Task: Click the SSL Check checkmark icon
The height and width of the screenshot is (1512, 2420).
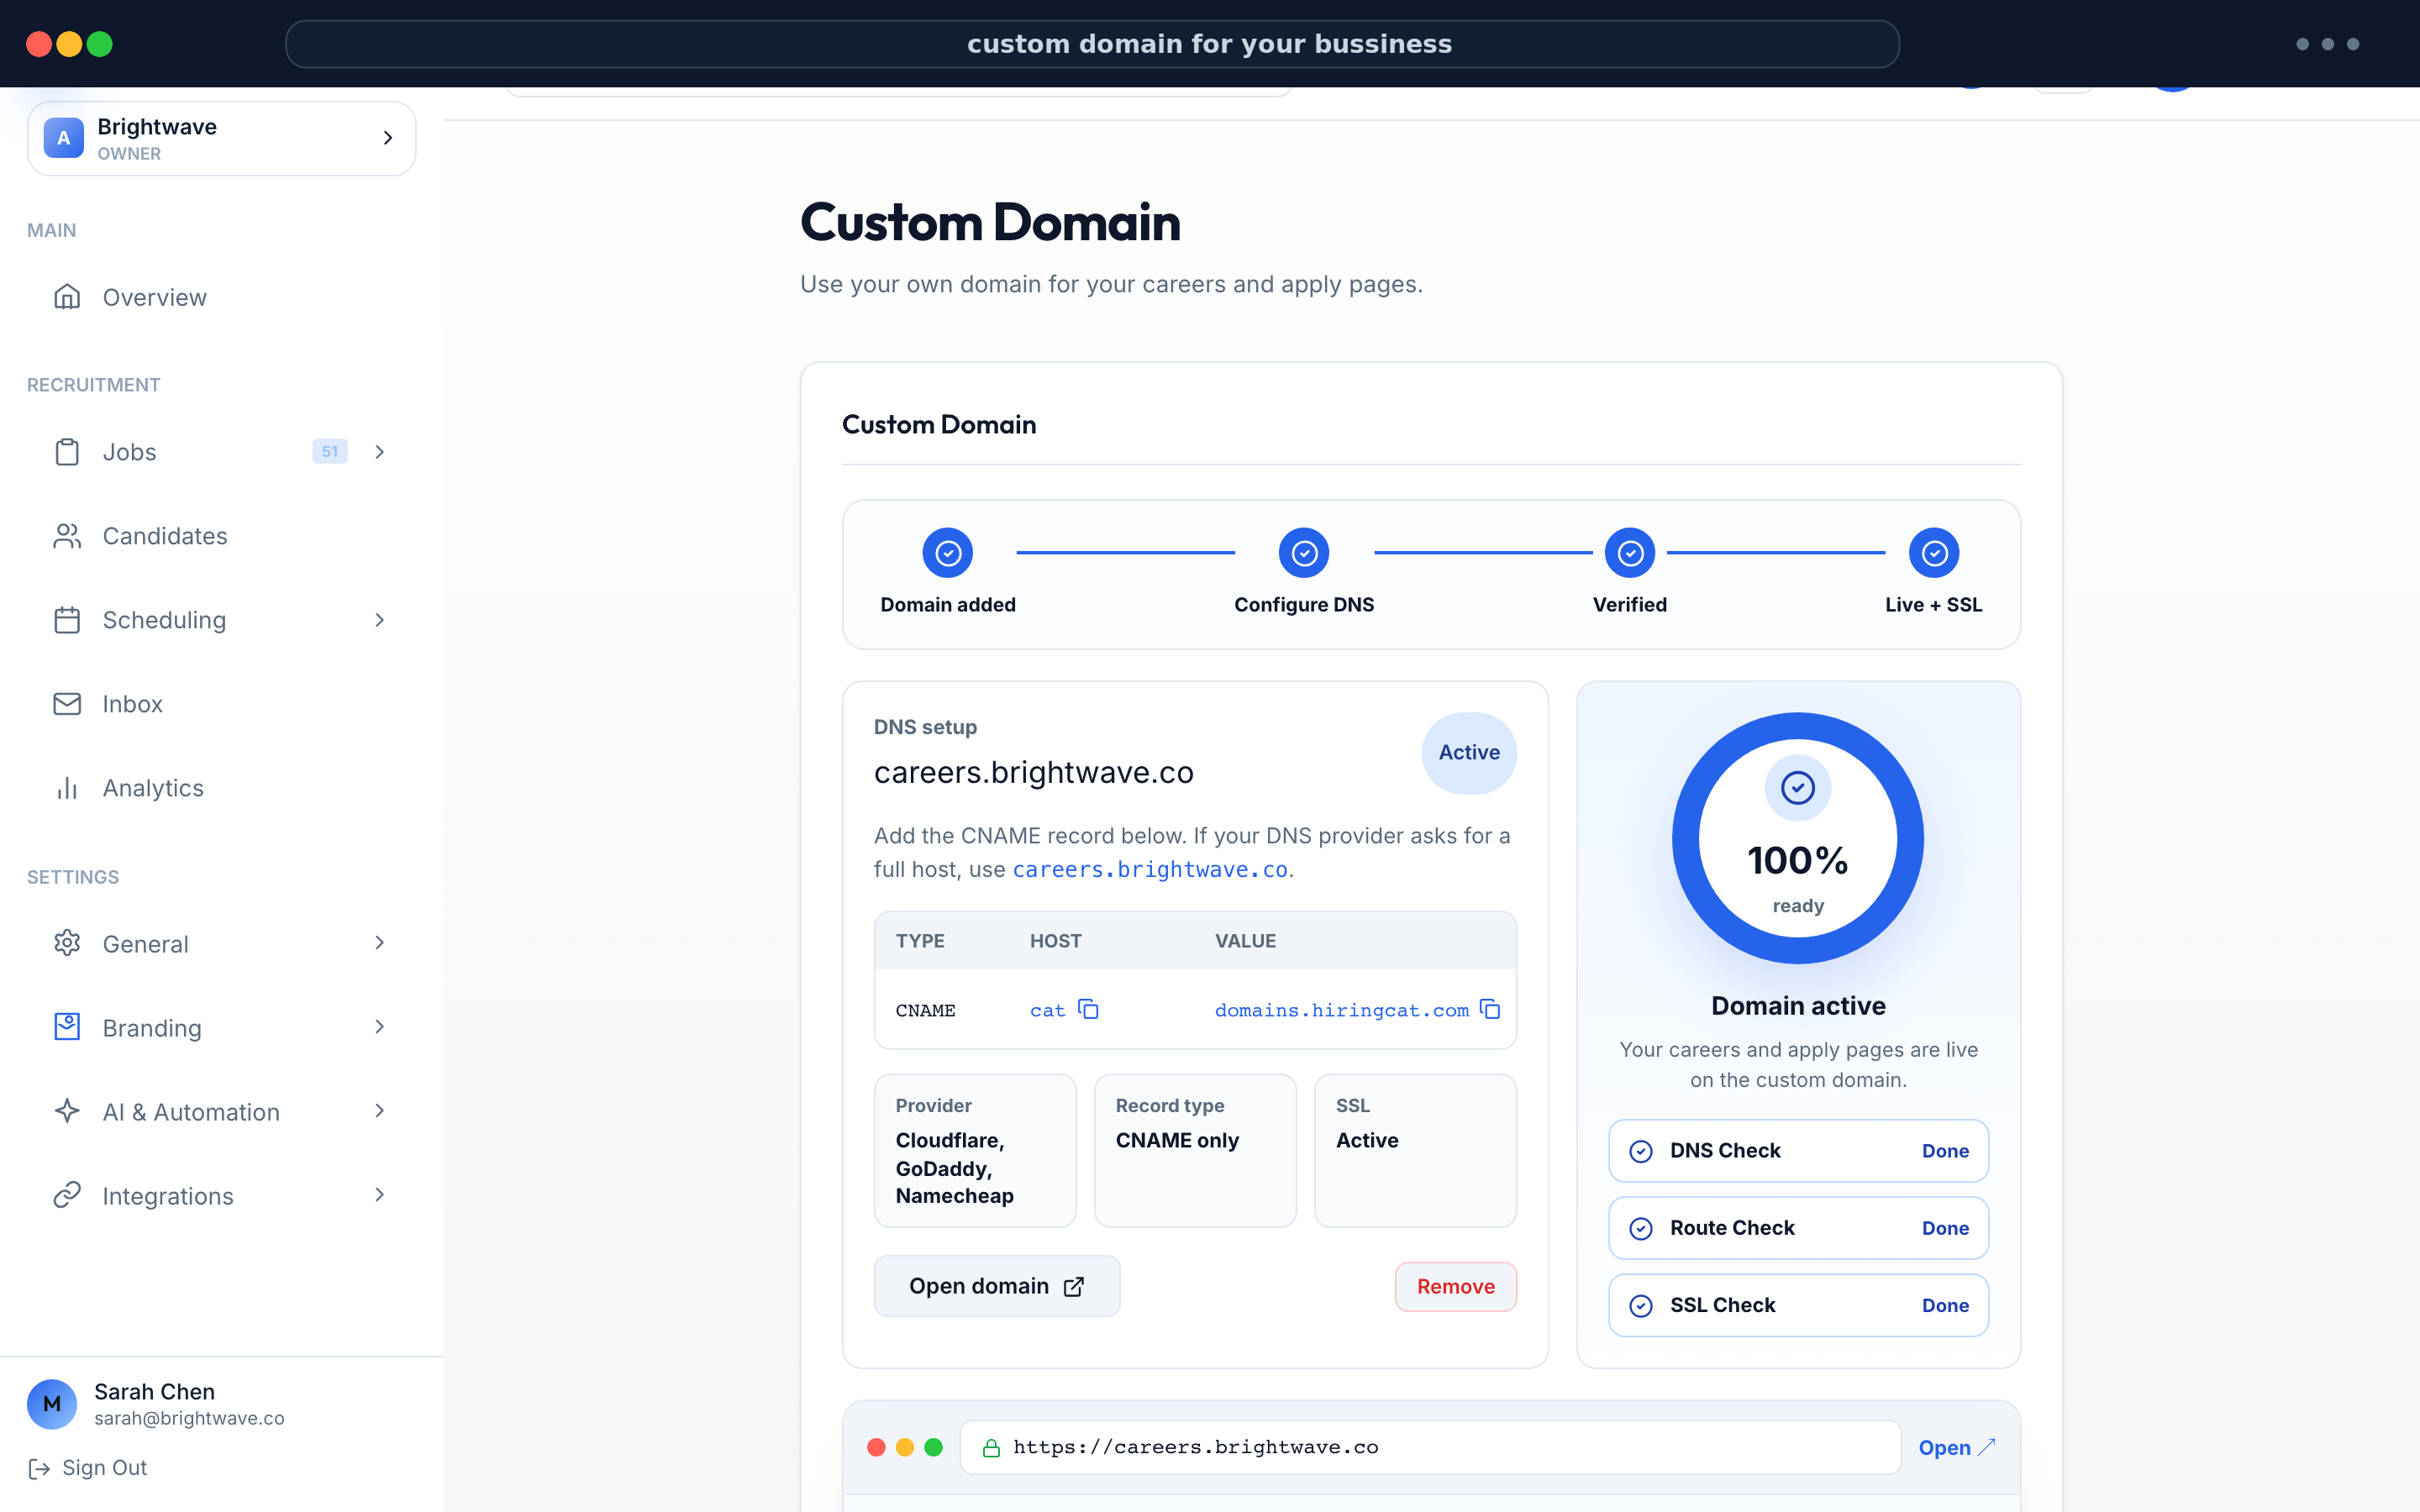Action: 1641,1305
